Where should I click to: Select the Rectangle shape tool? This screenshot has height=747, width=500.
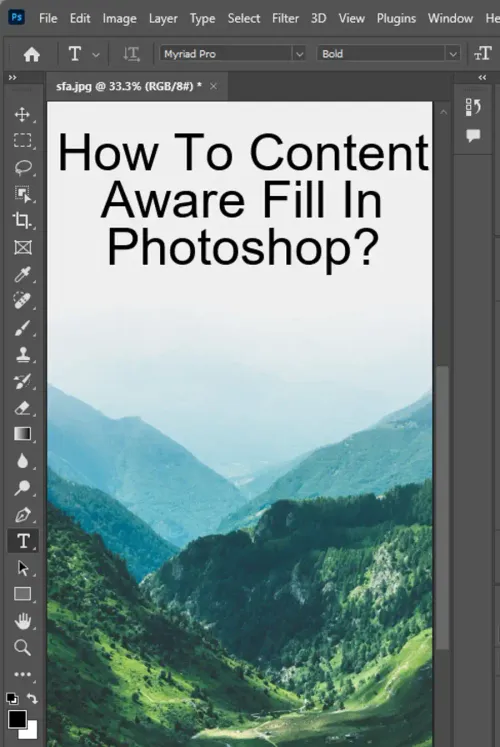pos(22,594)
